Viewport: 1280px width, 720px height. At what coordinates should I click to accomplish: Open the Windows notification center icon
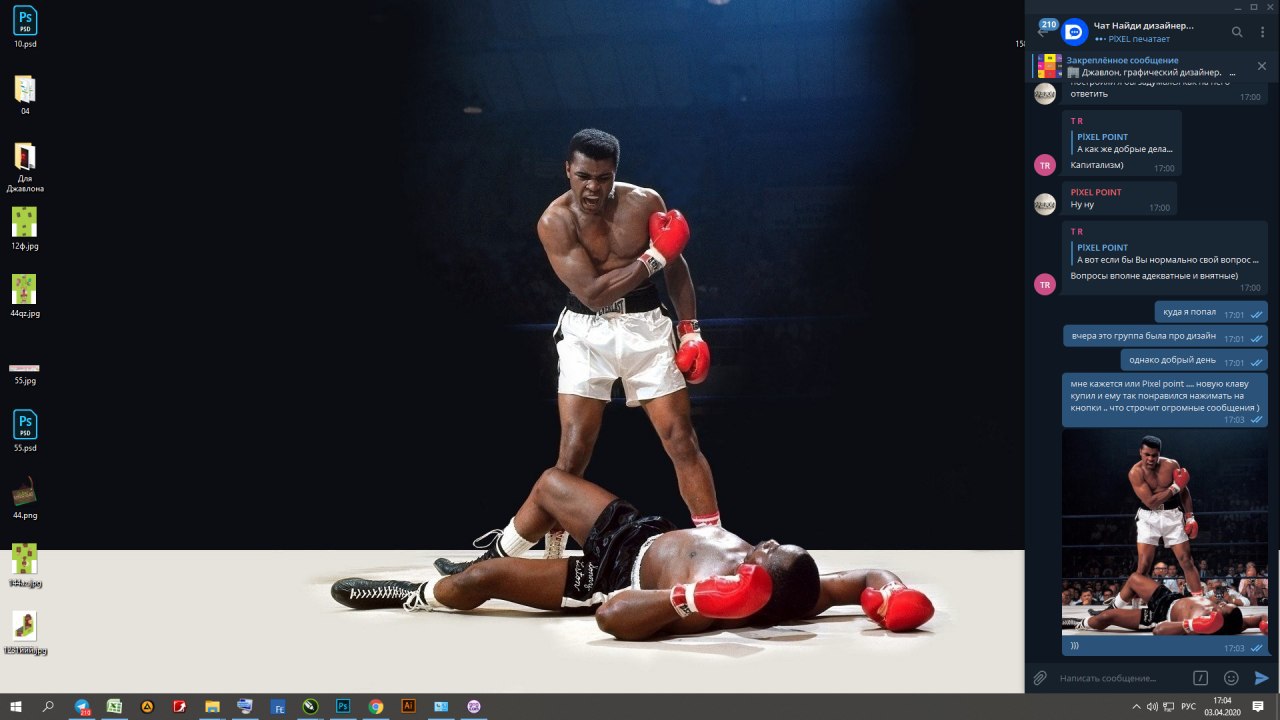(x=1258, y=706)
